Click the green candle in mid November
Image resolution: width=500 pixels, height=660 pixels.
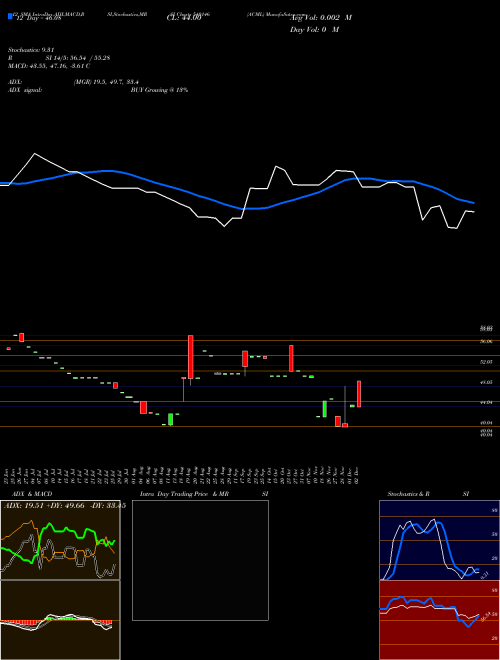(324, 409)
